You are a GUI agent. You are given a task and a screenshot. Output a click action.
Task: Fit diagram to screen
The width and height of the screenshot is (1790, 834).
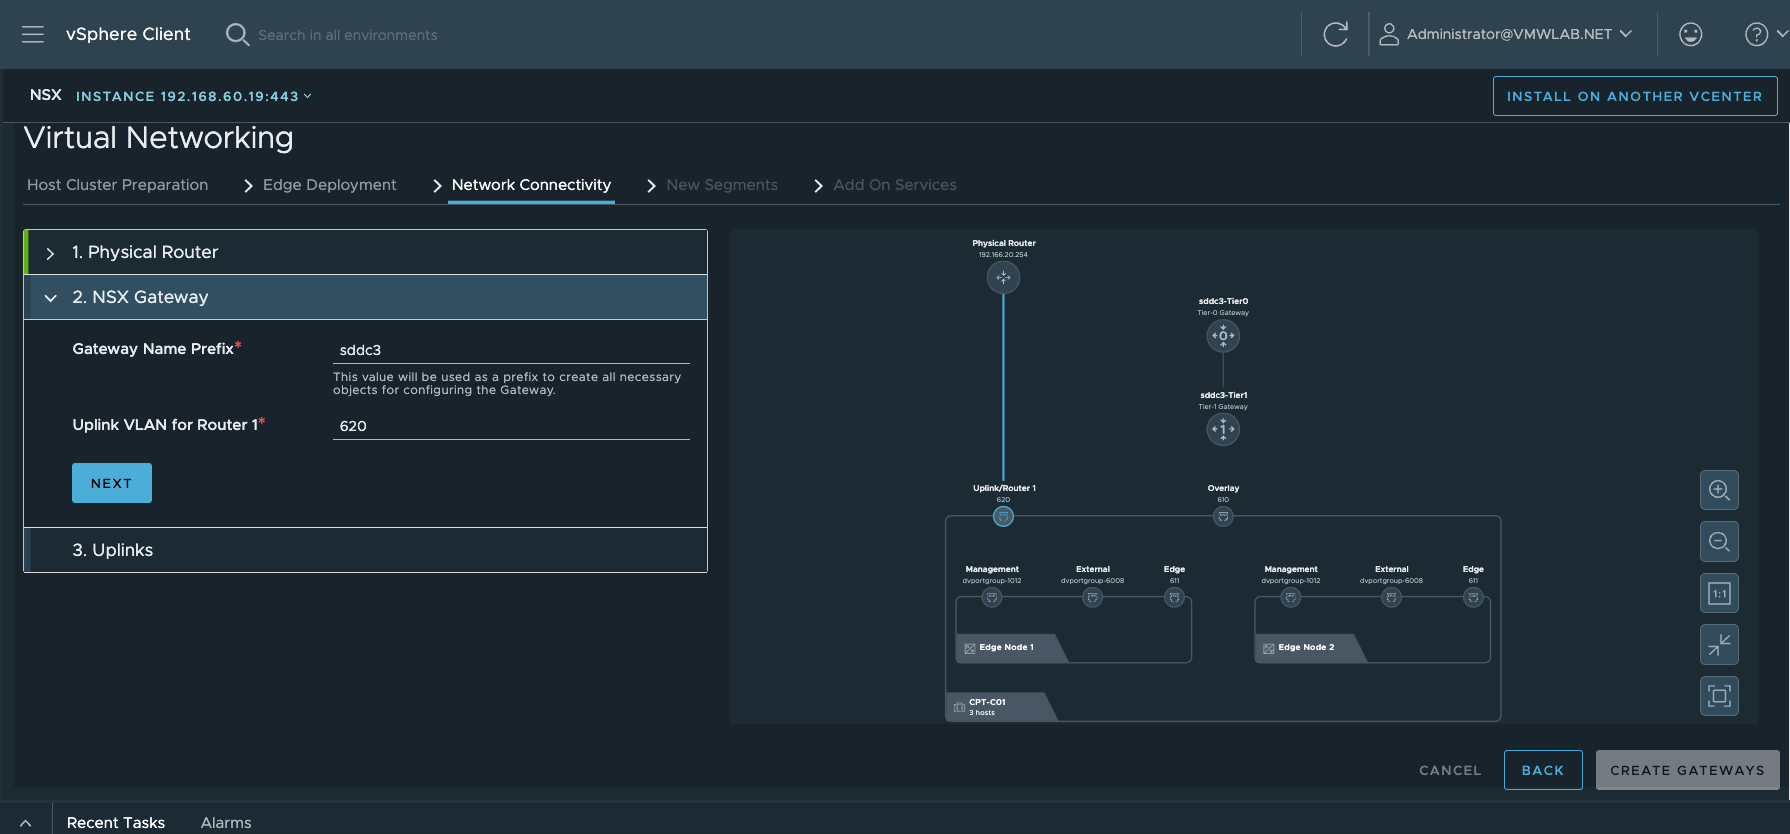pyautogui.click(x=1719, y=696)
